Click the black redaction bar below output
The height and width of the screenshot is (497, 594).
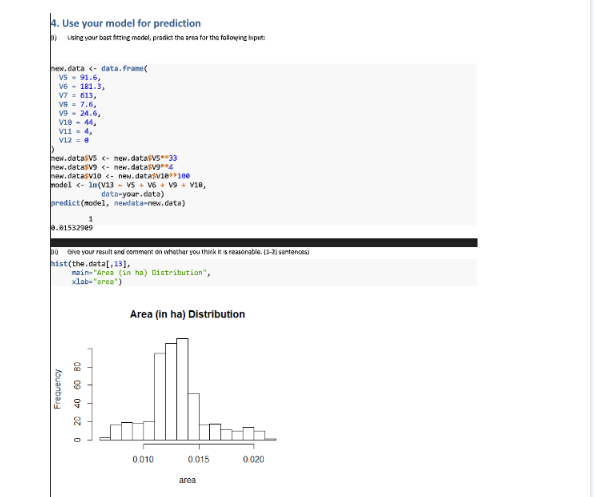pyautogui.click(x=264, y=242)
